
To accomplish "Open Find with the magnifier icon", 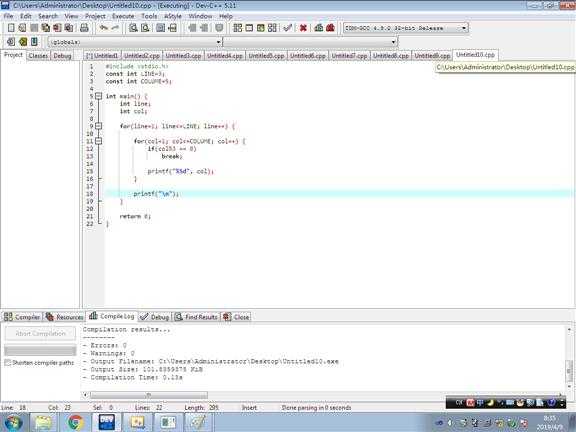I will (x=133, y=28).
